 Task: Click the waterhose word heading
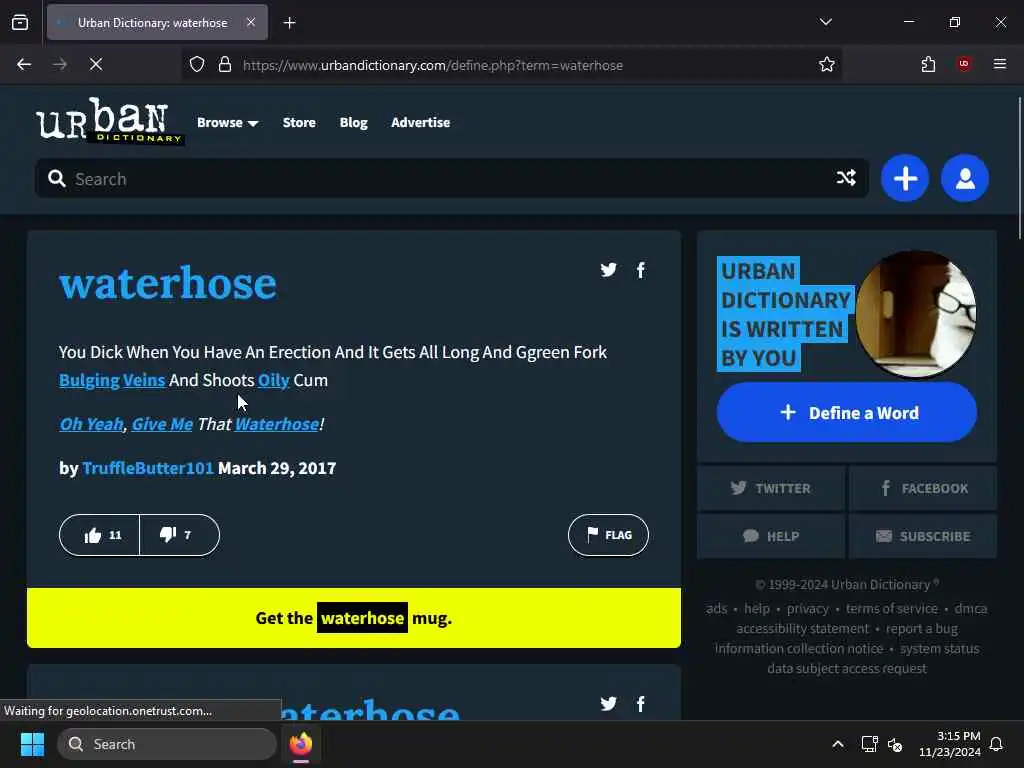click(168, 283)
